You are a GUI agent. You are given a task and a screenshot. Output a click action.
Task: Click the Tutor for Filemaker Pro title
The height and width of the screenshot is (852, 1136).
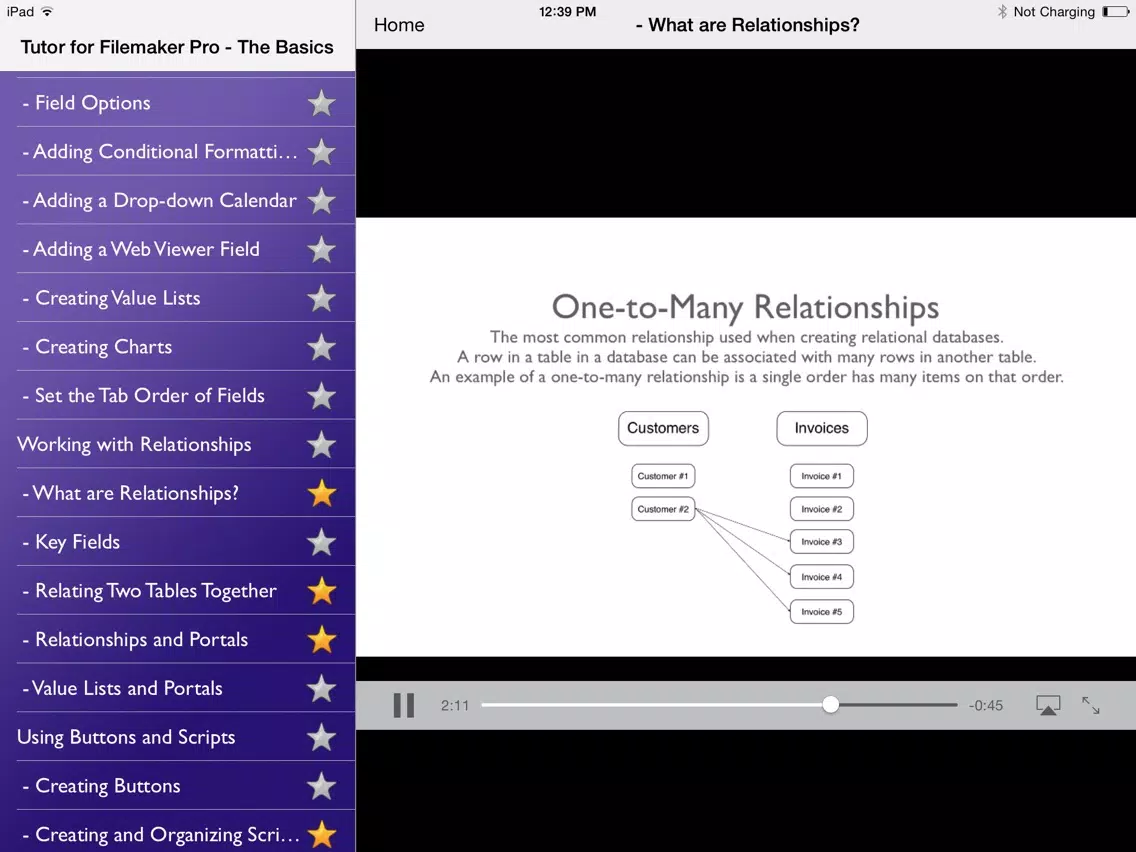(177, 47)
